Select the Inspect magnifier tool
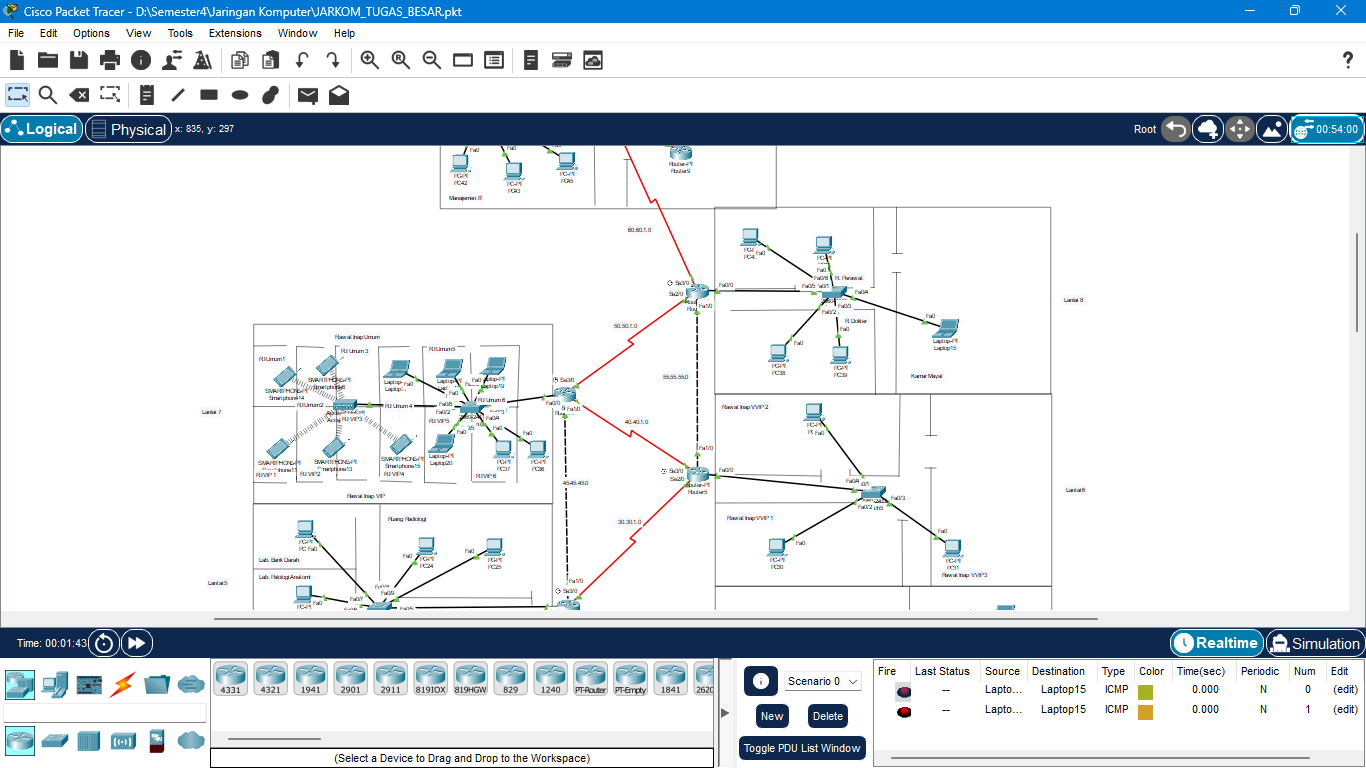1366x768 pixels. point(47,95)
